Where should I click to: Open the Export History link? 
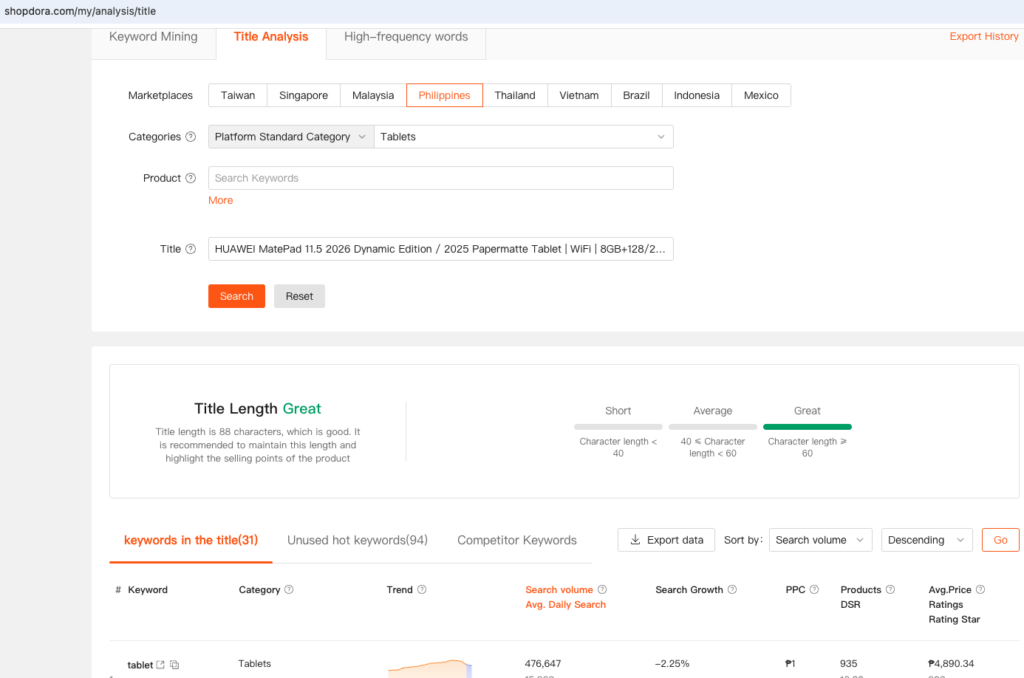point(983,37)
